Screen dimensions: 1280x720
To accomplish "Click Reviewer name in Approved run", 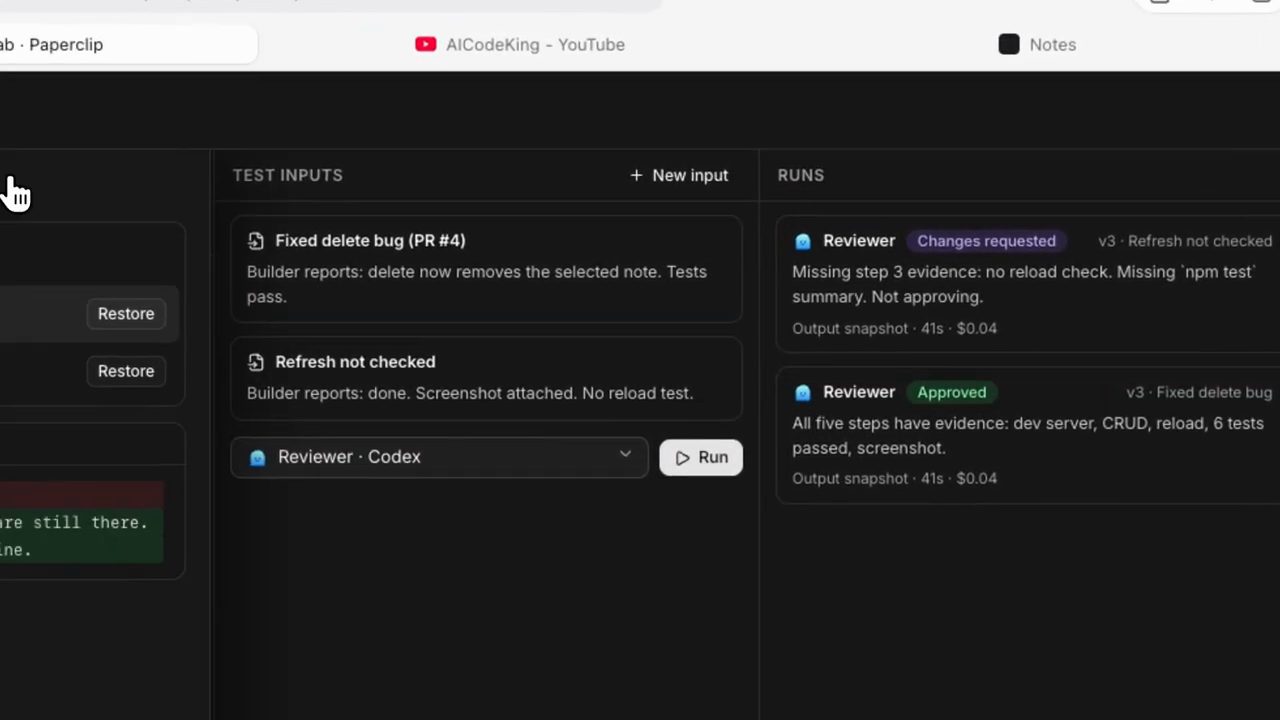I will click(859, 392).
